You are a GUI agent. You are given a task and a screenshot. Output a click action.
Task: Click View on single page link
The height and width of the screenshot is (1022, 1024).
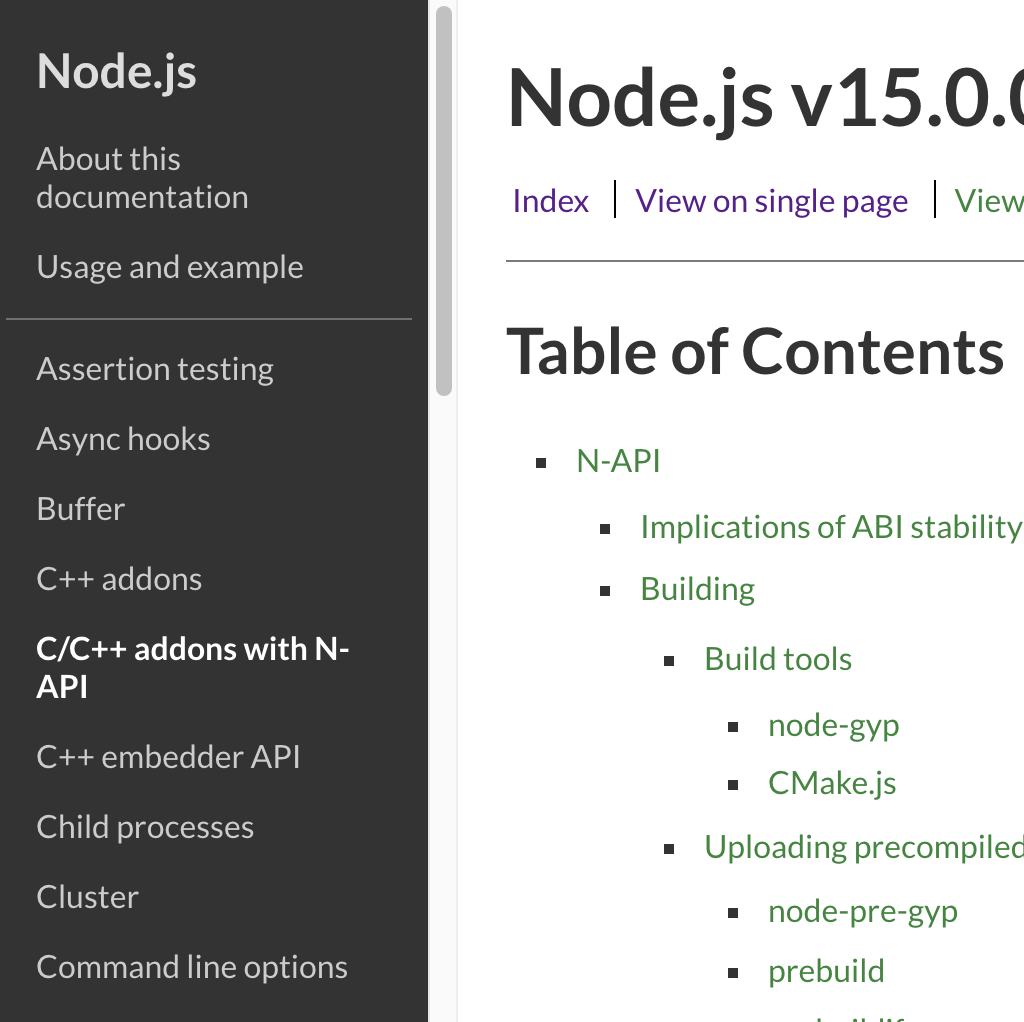tap(771, 201)
